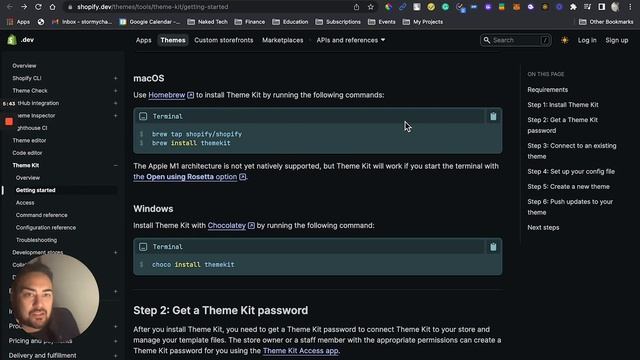Jump to Step 1: Install Theme Kit

pyautogui.click(x=563, y=104)
